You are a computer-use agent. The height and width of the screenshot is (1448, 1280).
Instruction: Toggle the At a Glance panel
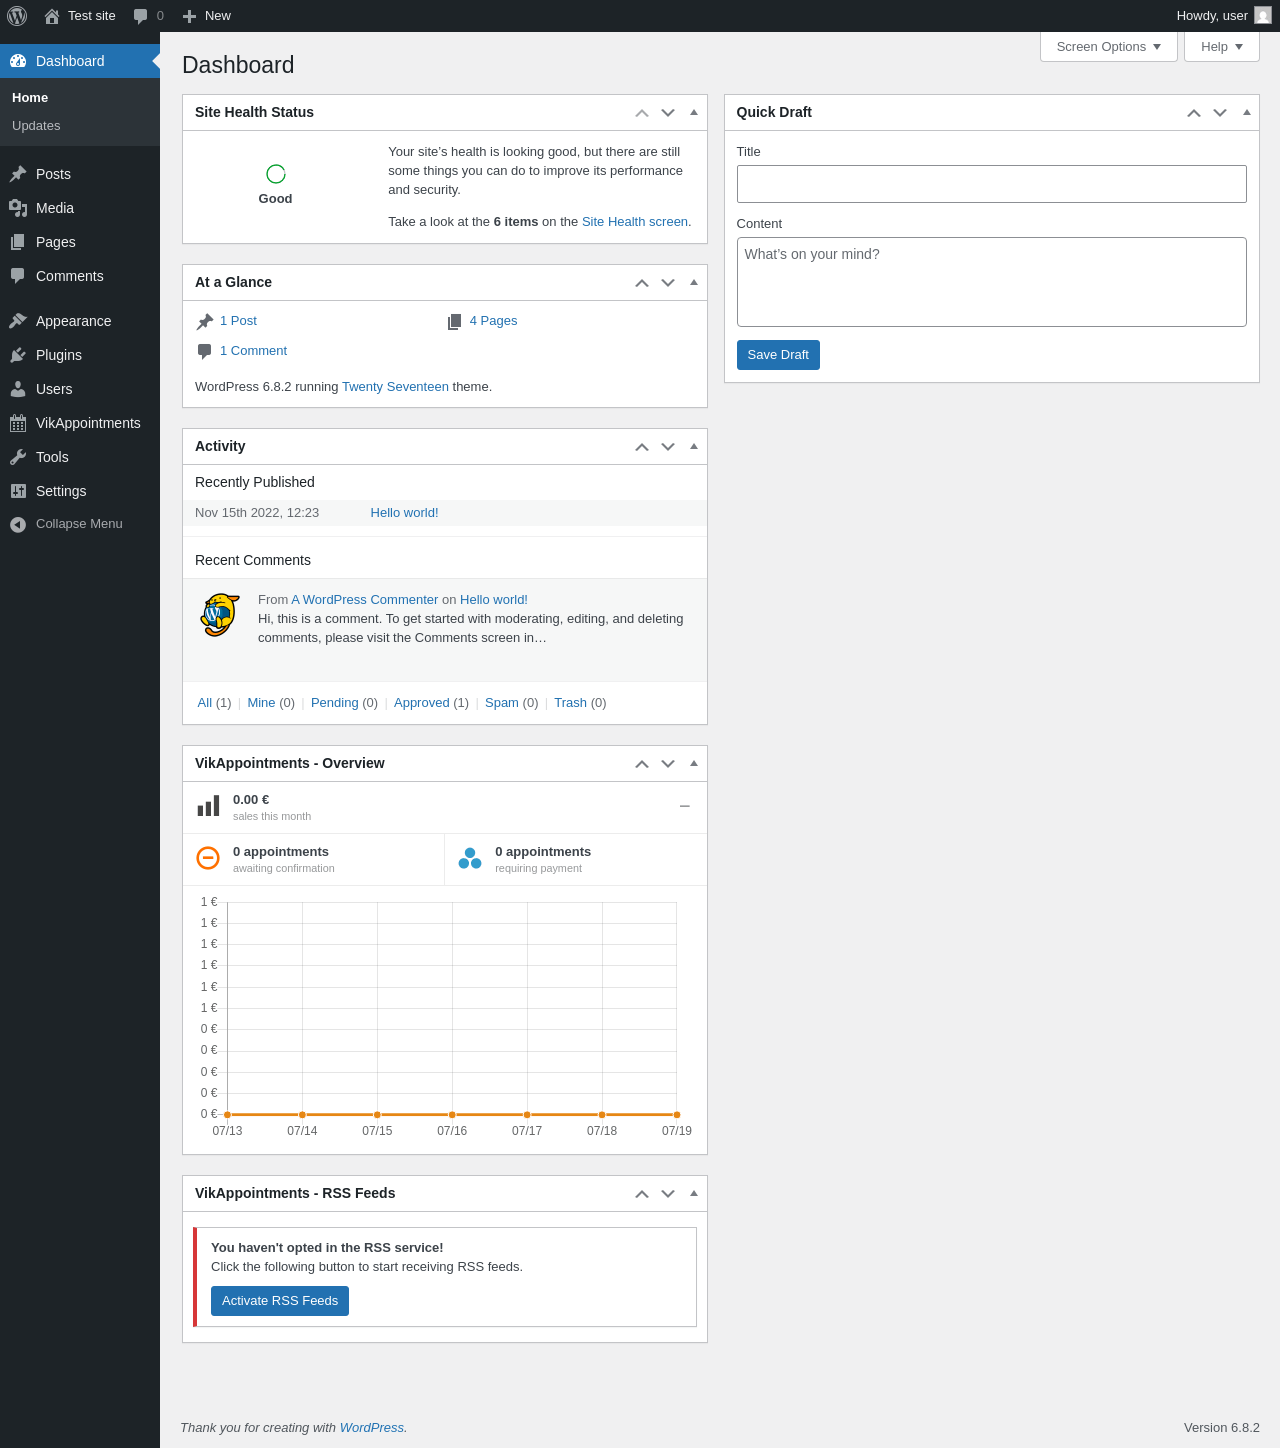694,283
